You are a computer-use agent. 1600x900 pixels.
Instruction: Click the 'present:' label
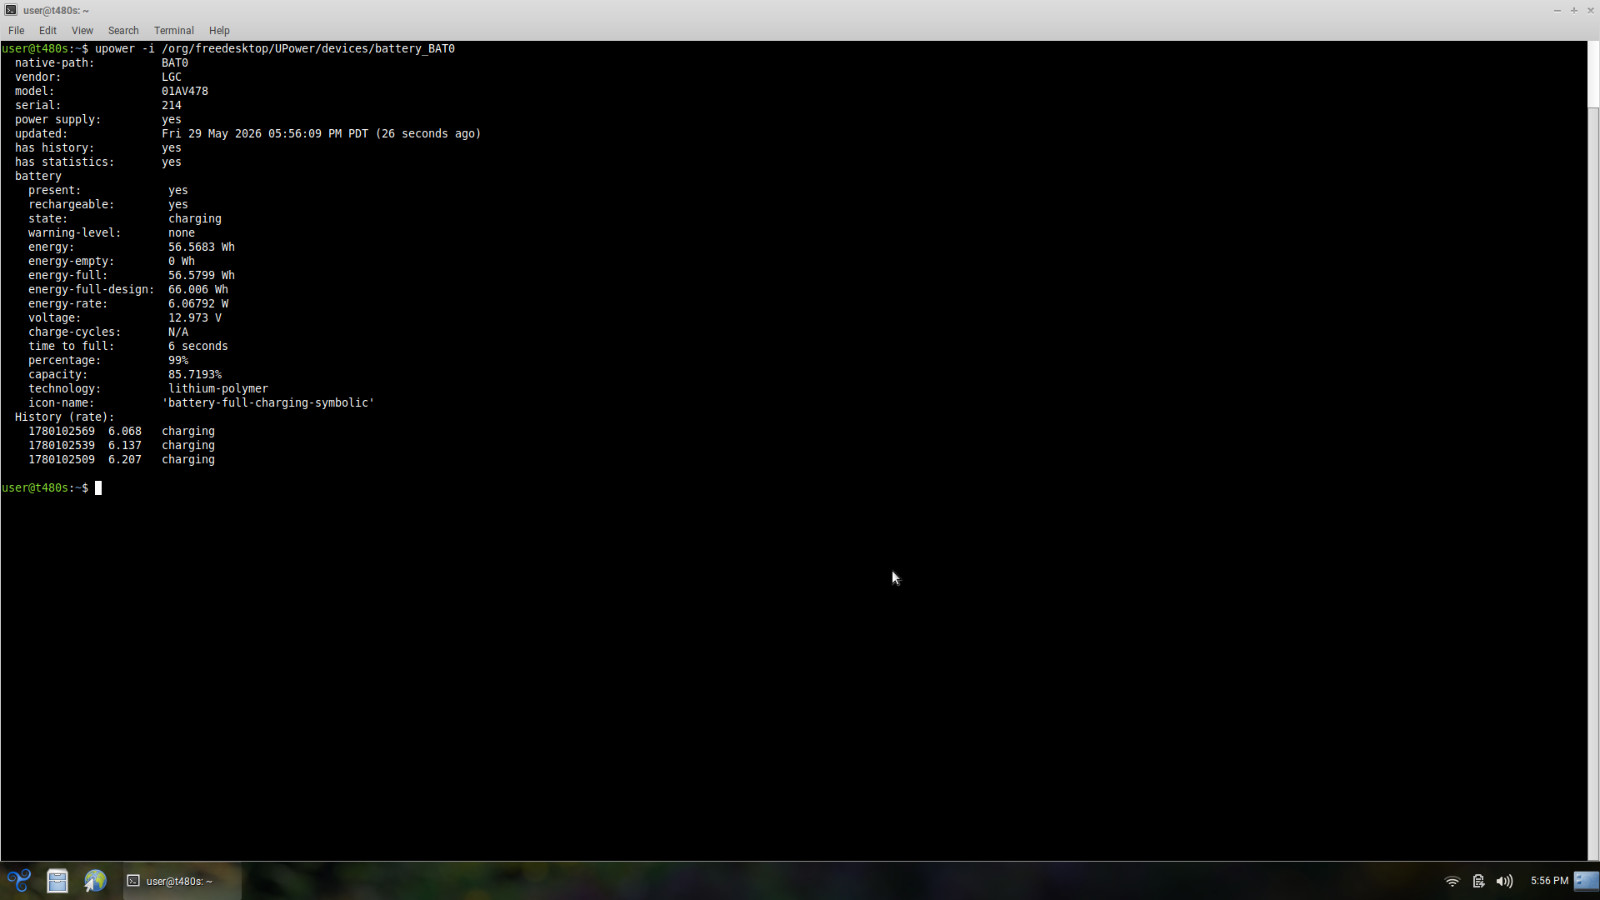click(x=55, y=190)
